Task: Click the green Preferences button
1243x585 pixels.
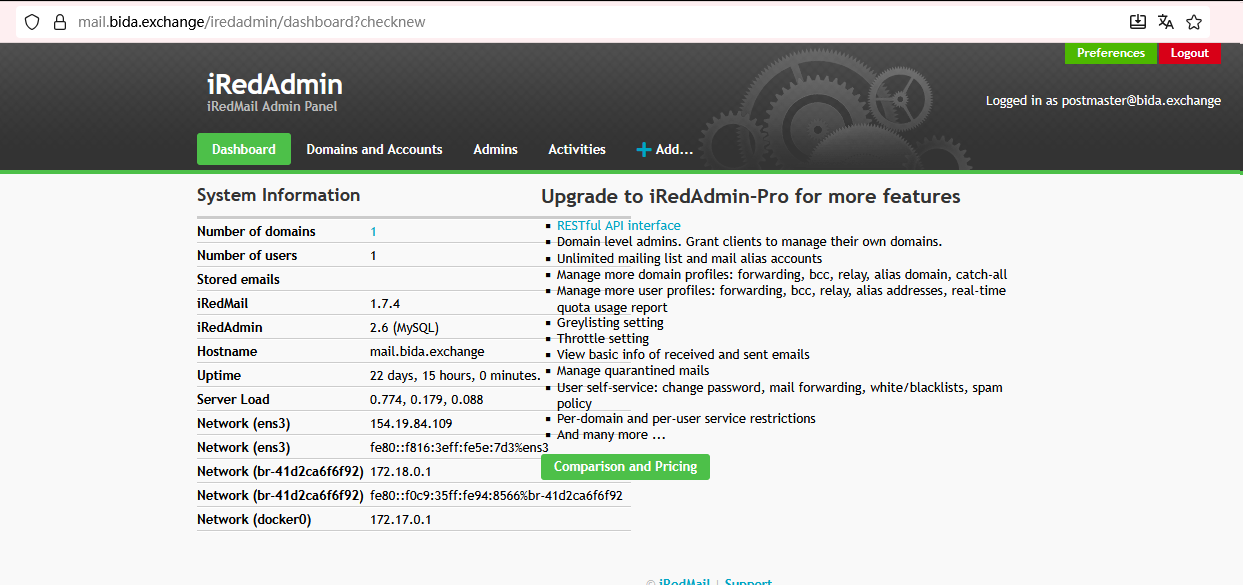Action: point(1110,53)
